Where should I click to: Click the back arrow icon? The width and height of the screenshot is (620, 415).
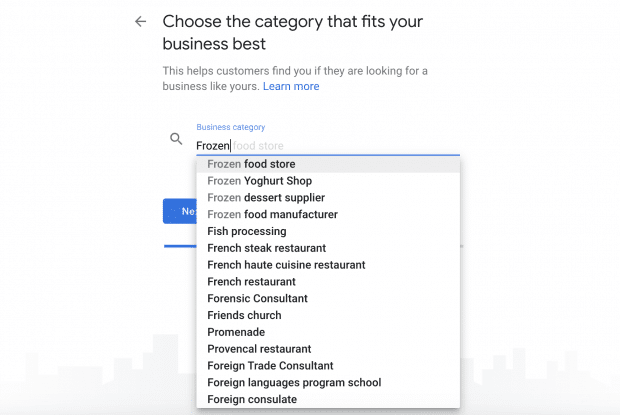pyautogui.click(x=140, y=22)
